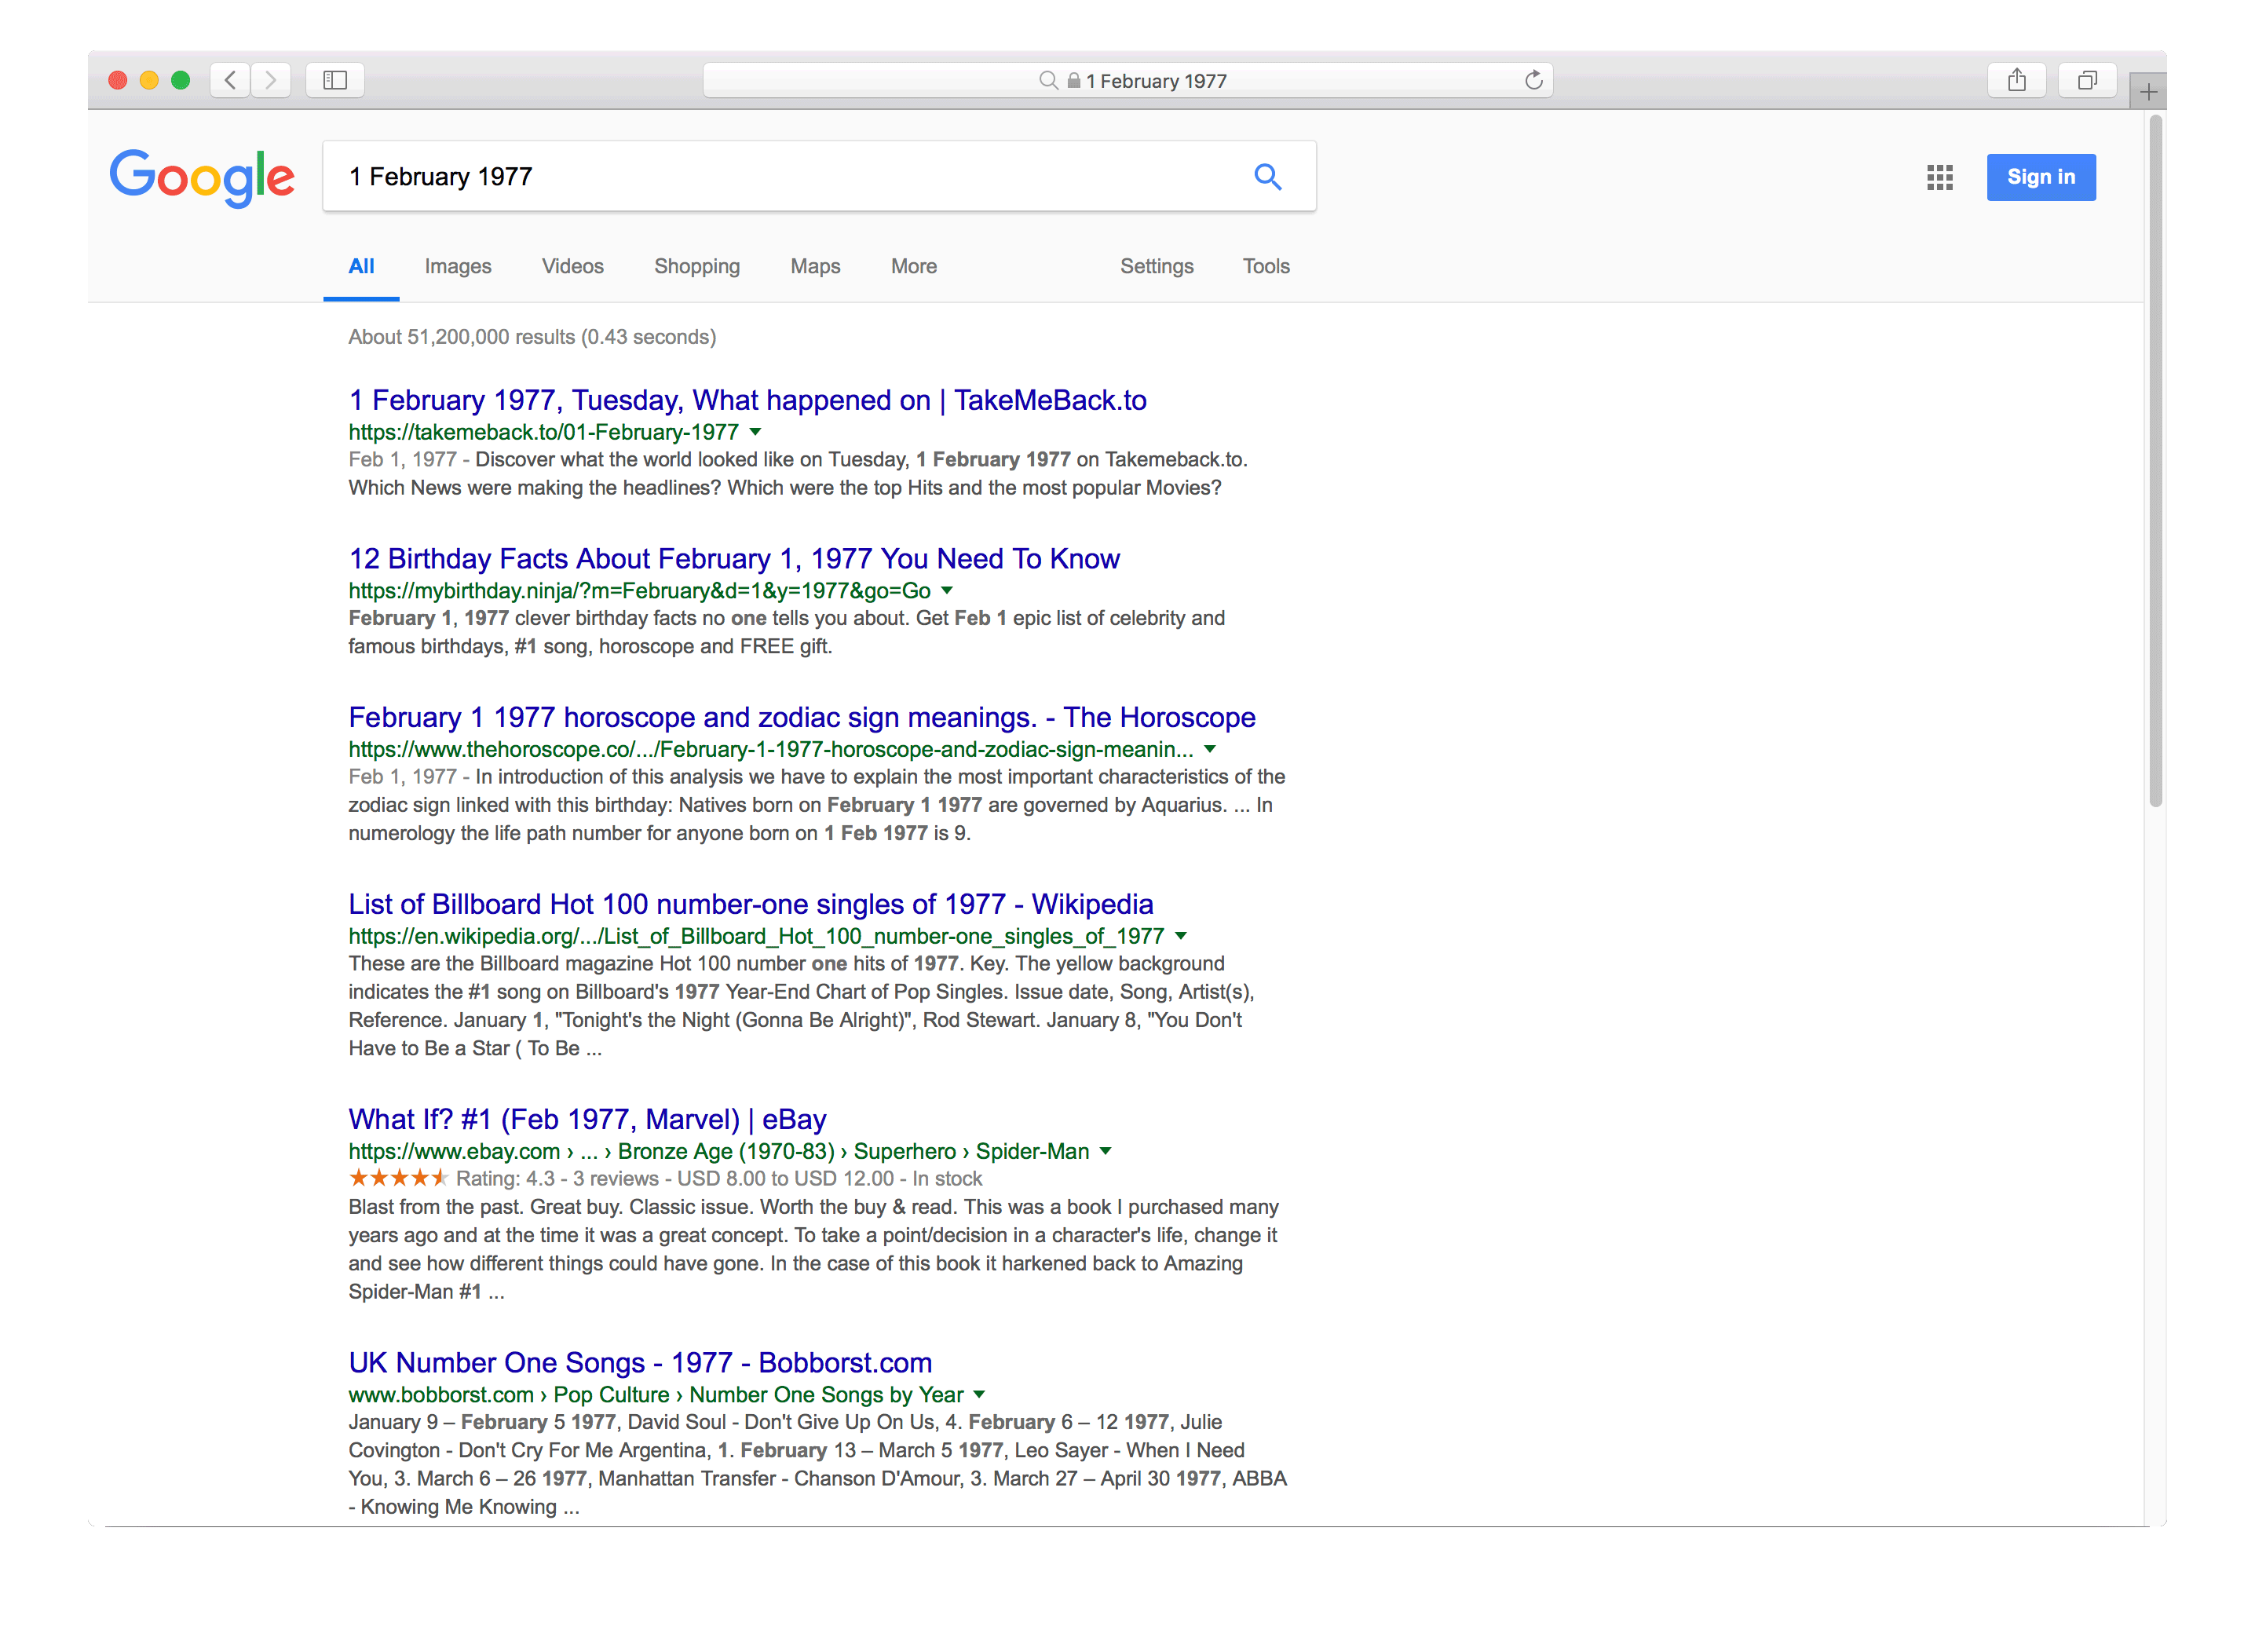This screenshot has height=1652, width=2255.
Task: Click the address bar showing 1 February 1977
Action: 1127,80
